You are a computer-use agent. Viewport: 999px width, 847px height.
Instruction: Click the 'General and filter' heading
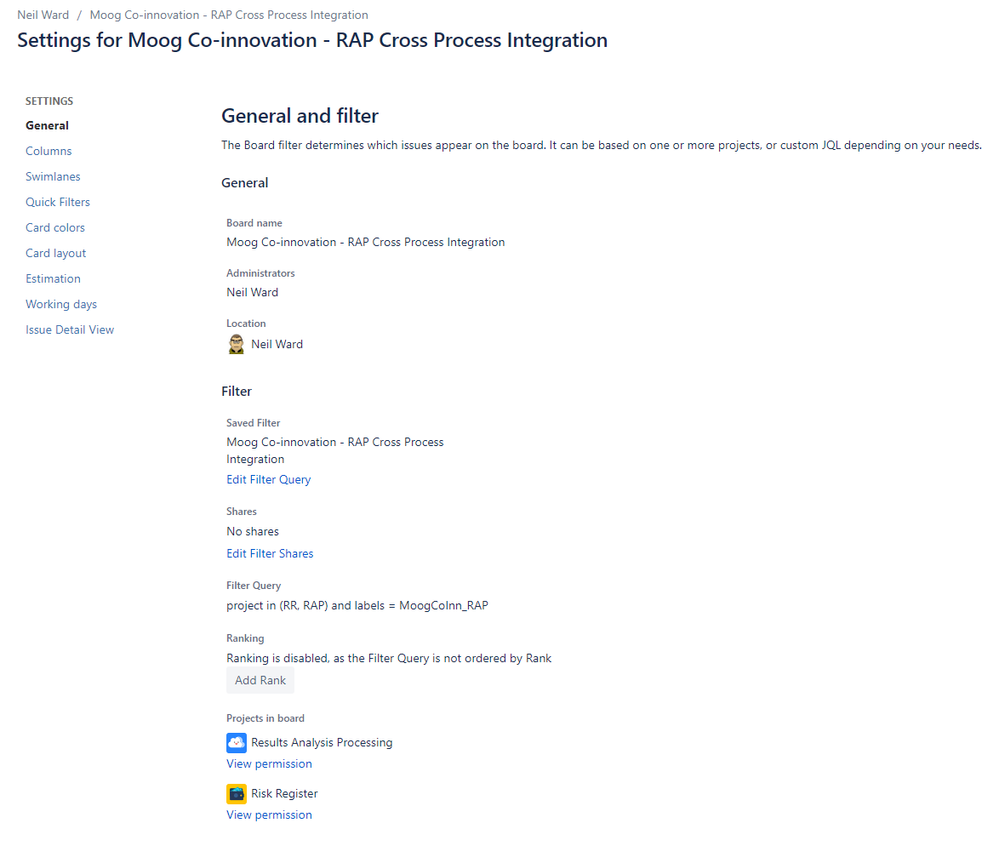(x=299, y=116)
